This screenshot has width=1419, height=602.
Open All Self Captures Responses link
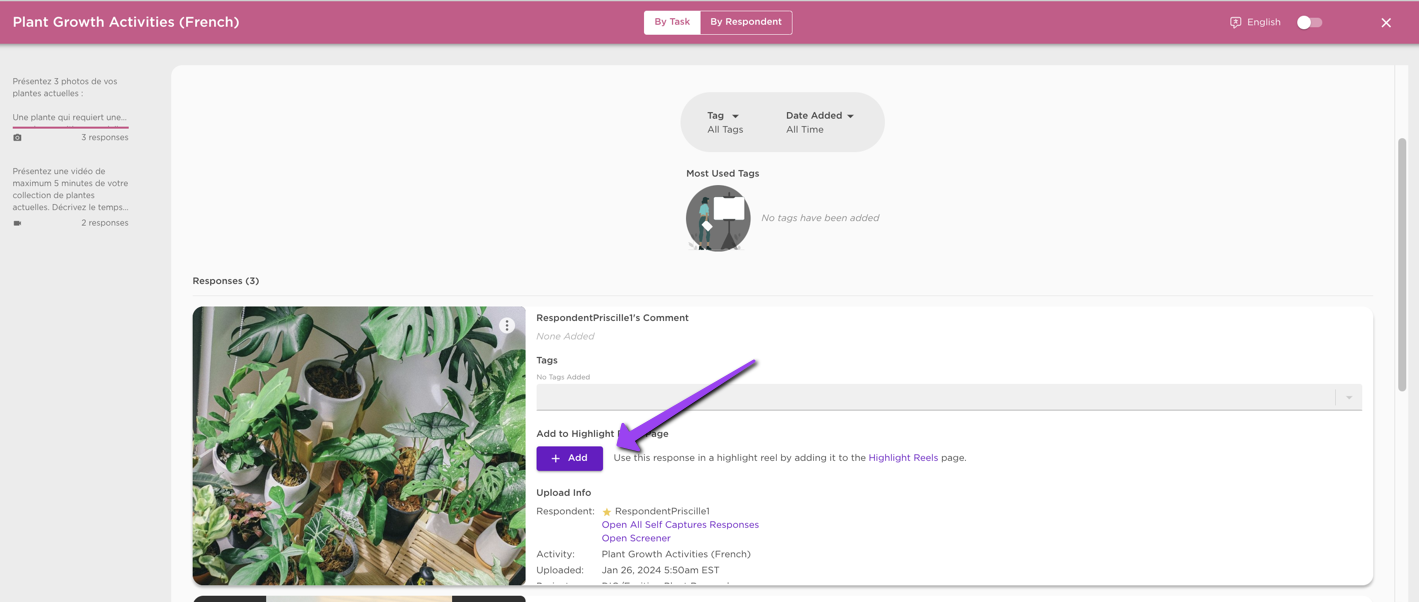pyautogui.click(x=680, y=525)
